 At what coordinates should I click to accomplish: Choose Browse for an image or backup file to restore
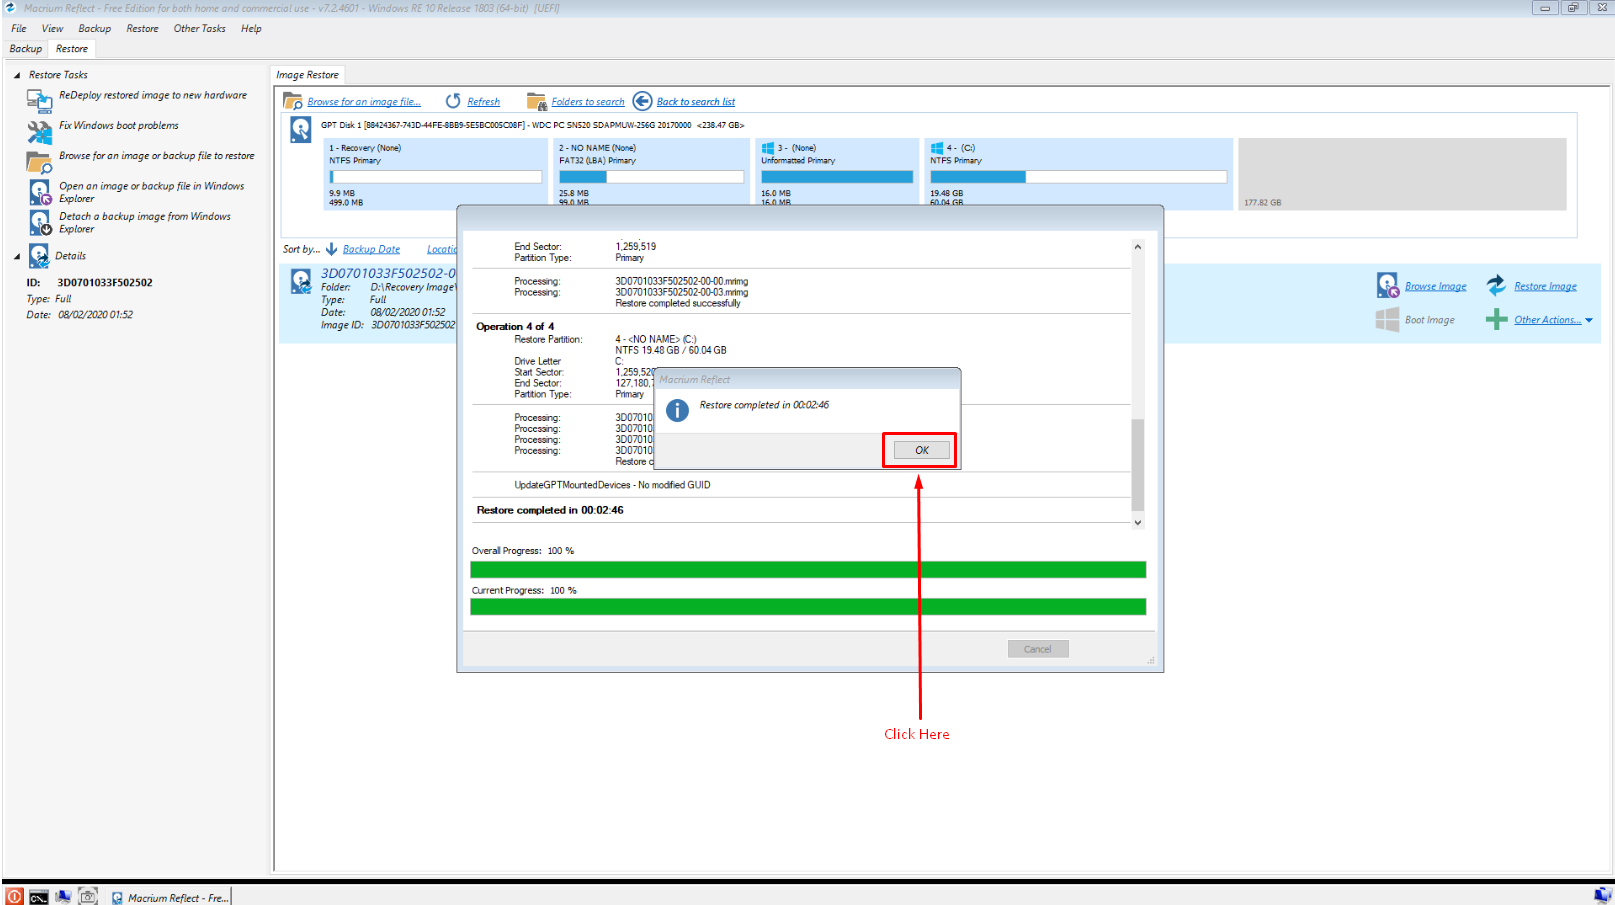[x=157, y=155]
